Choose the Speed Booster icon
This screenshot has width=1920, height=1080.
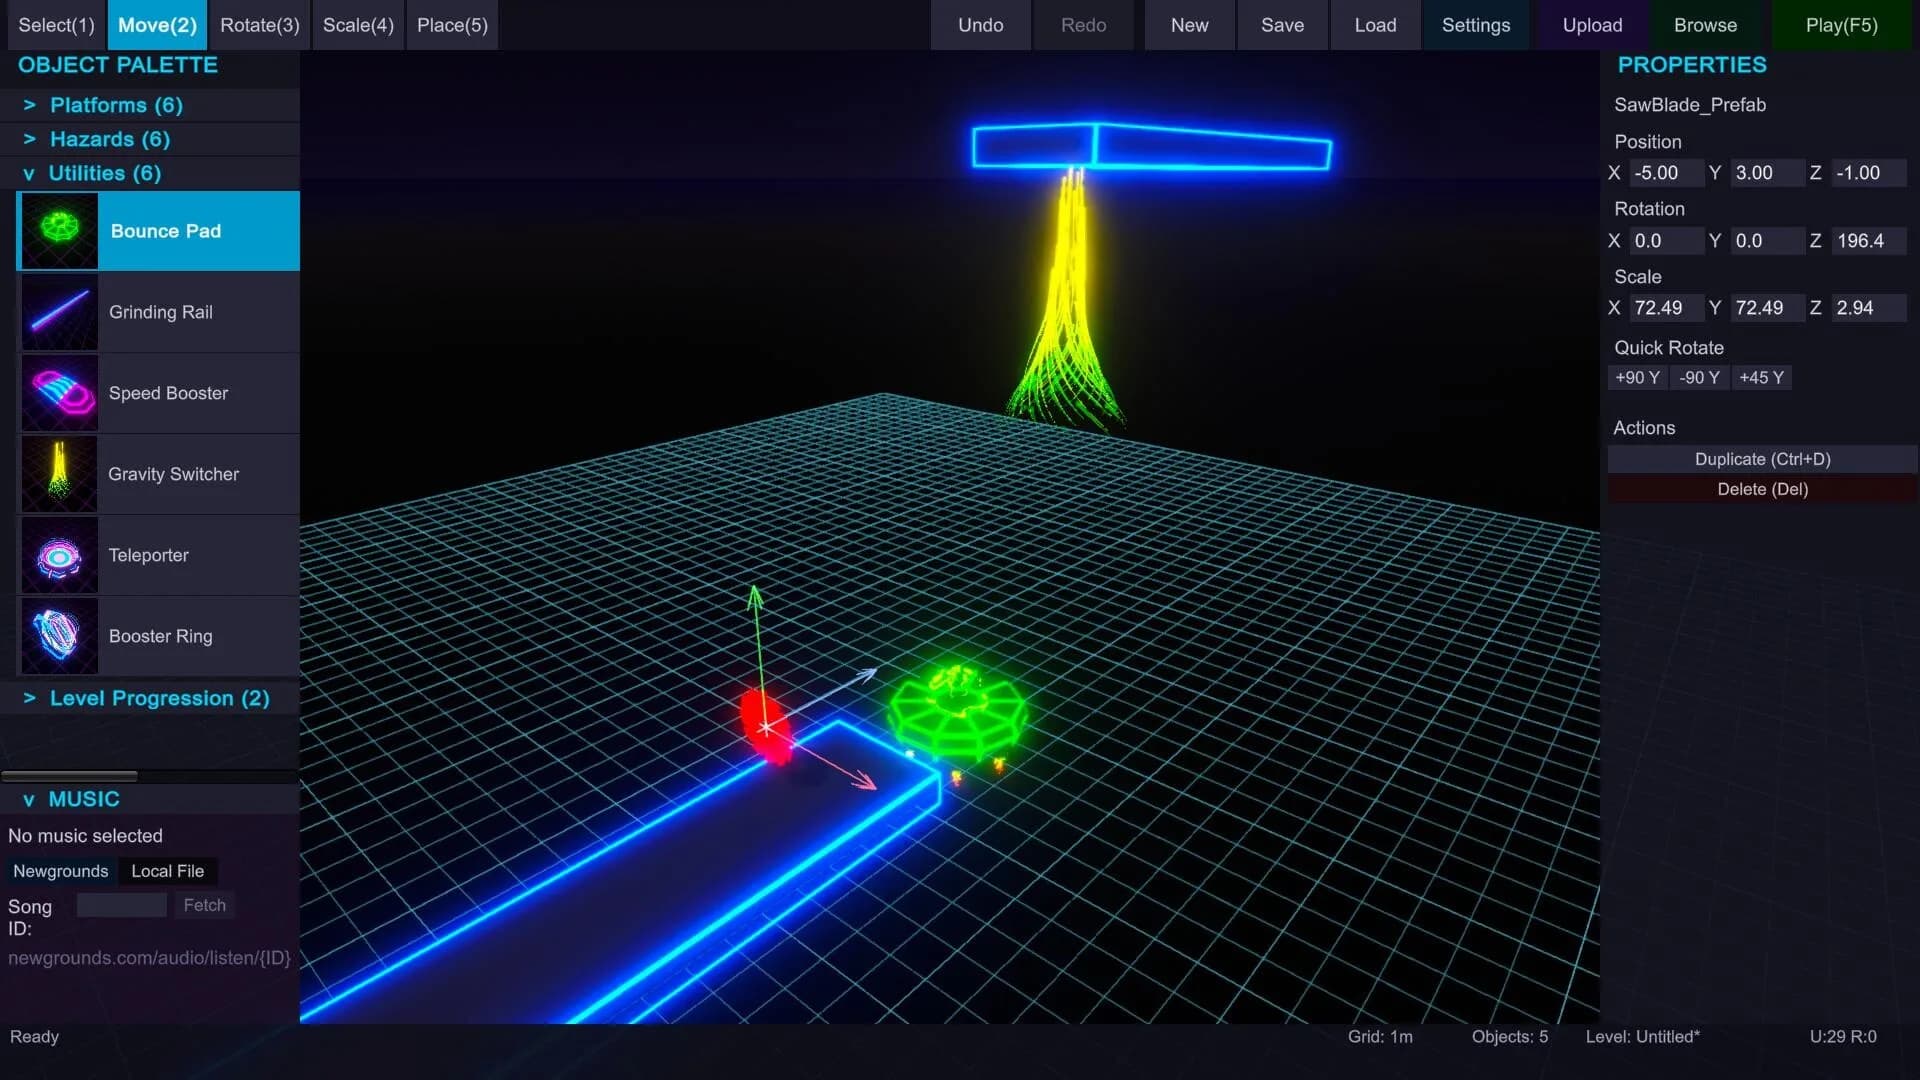(x=60, y=393)
